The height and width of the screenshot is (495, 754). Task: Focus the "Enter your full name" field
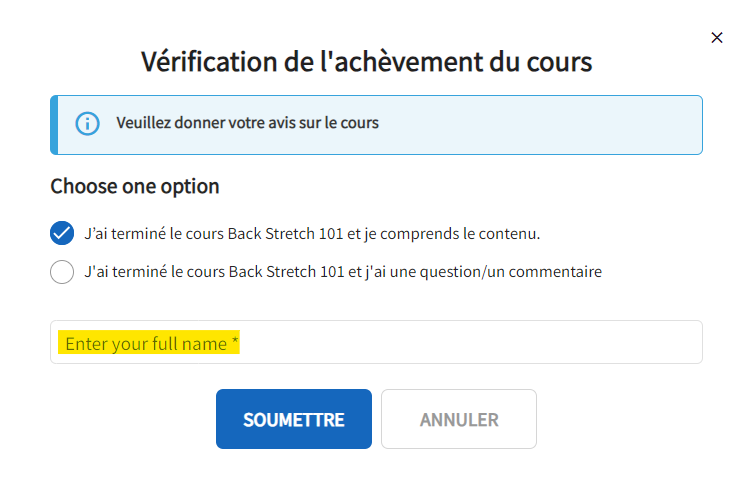tap(376, 342)
